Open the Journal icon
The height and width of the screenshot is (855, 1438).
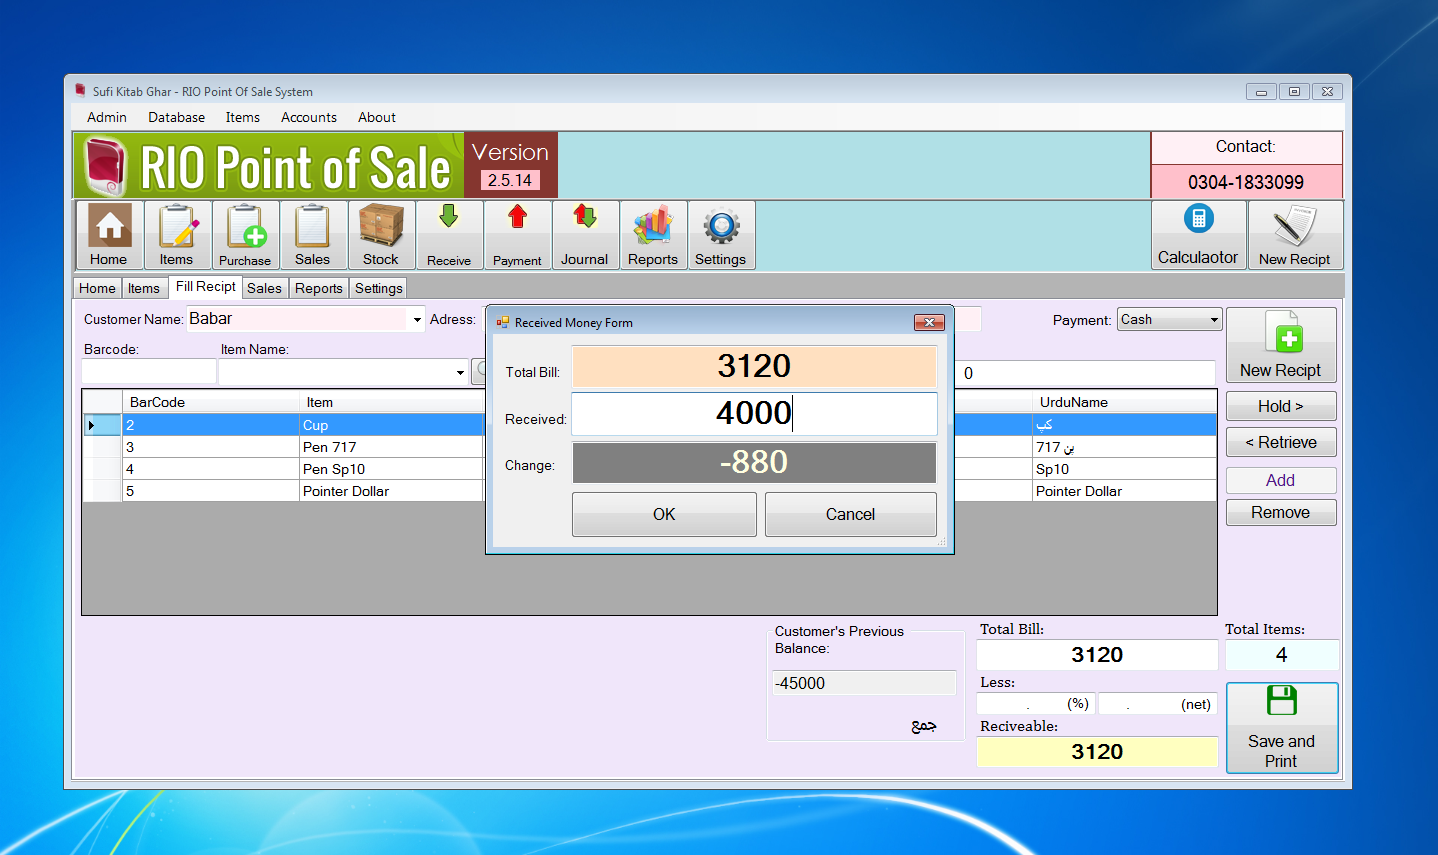coord(585,234)
